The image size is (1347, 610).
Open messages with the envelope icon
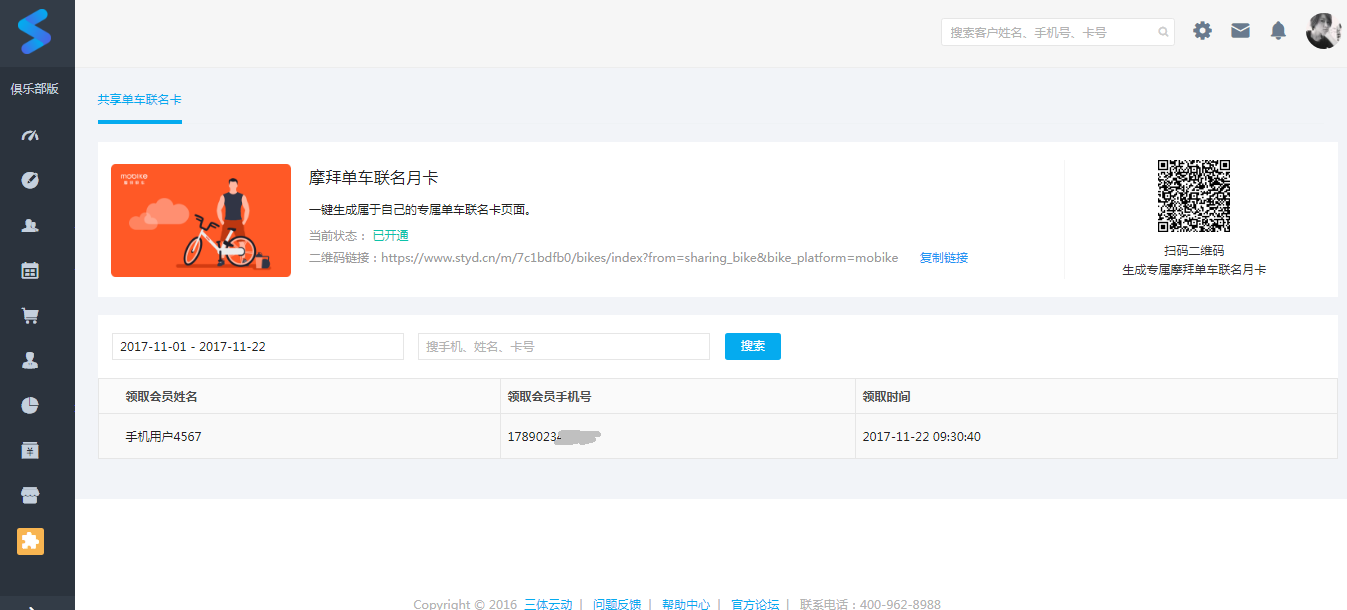1240,31
